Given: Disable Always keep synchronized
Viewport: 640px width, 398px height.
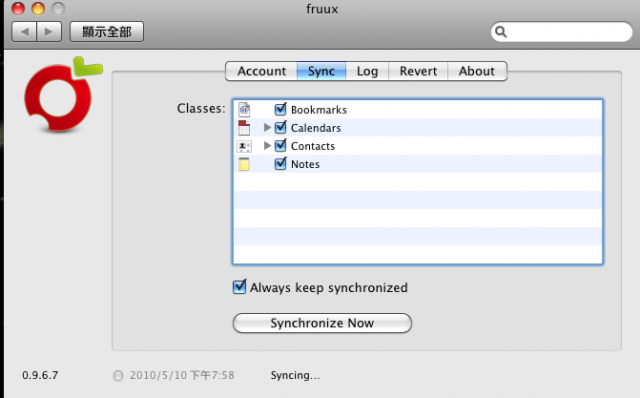Looking at the screenshot, I should tap(240, 287).
